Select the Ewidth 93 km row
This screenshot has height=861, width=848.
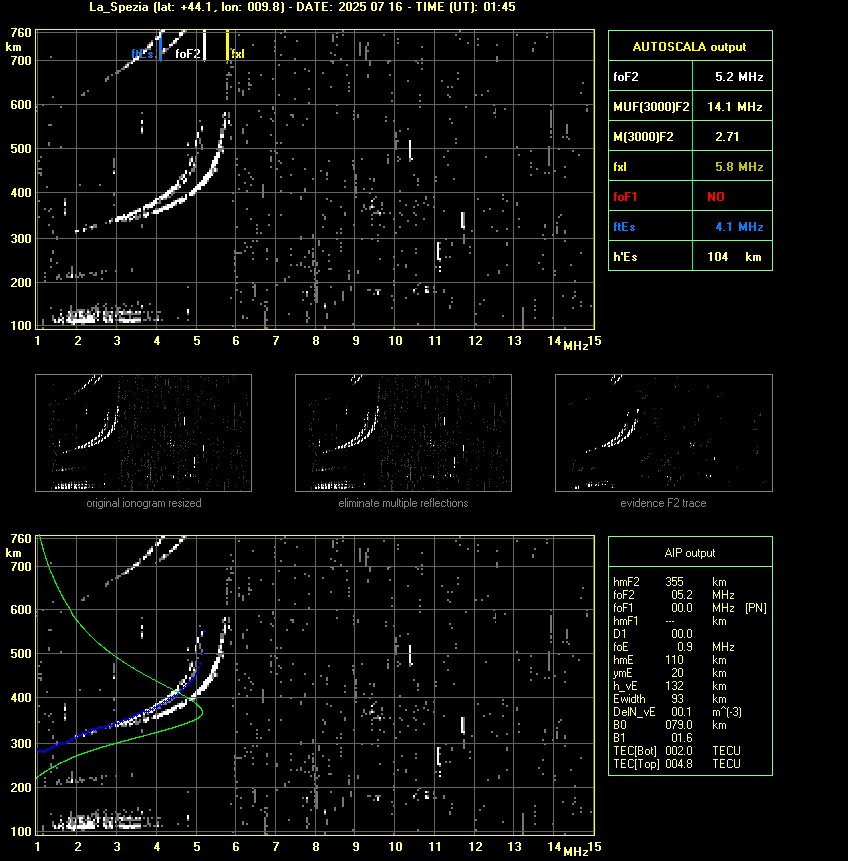click(670, 699)
